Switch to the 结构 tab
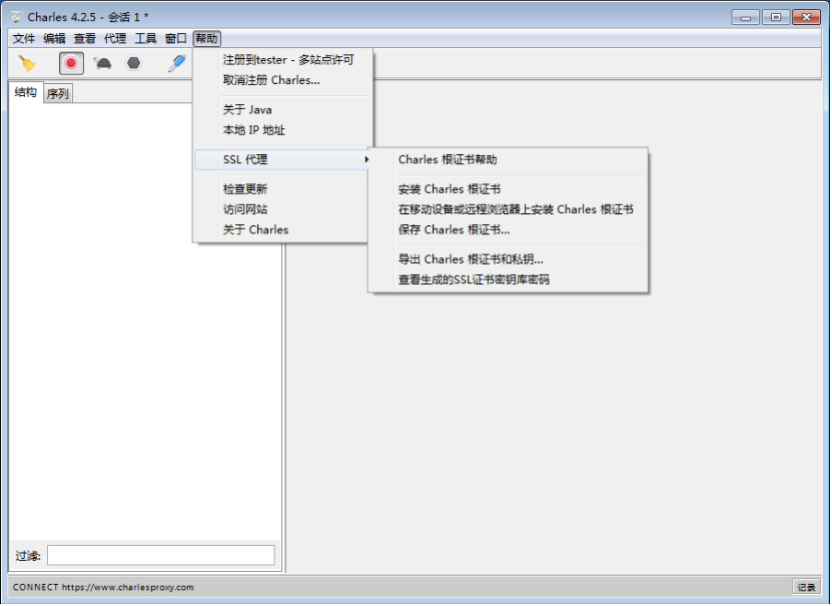The height and width of the screenshot is (606, 832). [25, 92]
